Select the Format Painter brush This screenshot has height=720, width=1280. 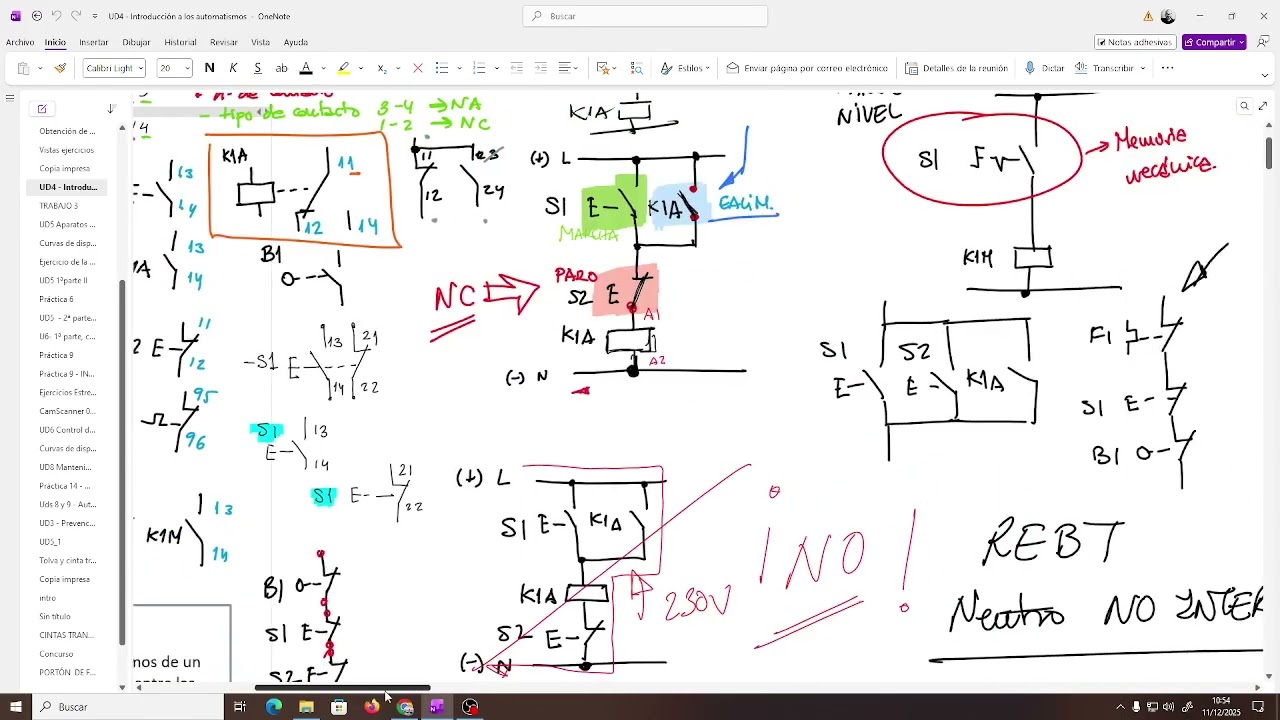pyautogui.click(x=60, y=68)
